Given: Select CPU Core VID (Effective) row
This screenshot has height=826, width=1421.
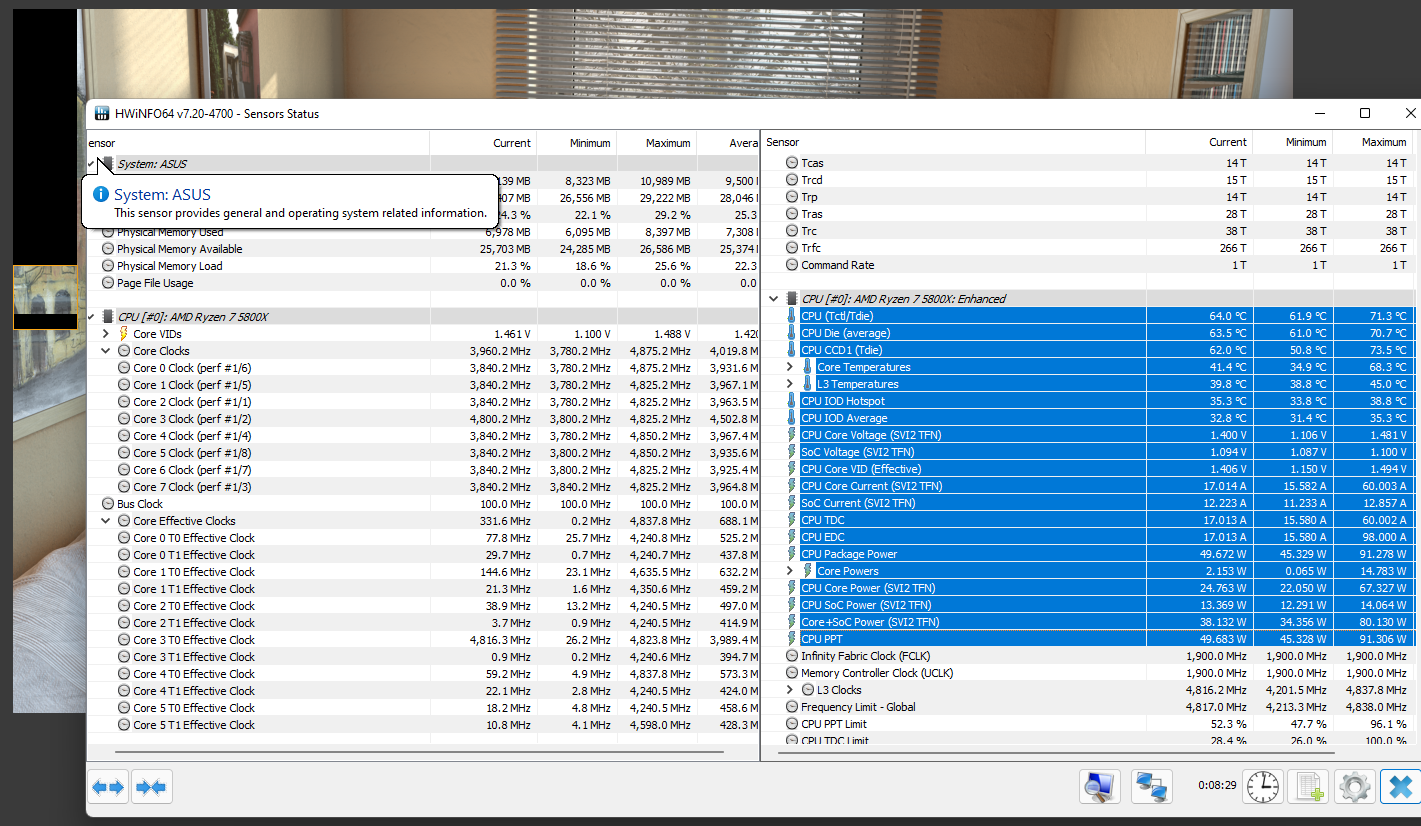Looking at the screenshot, I should [1090, 469].
